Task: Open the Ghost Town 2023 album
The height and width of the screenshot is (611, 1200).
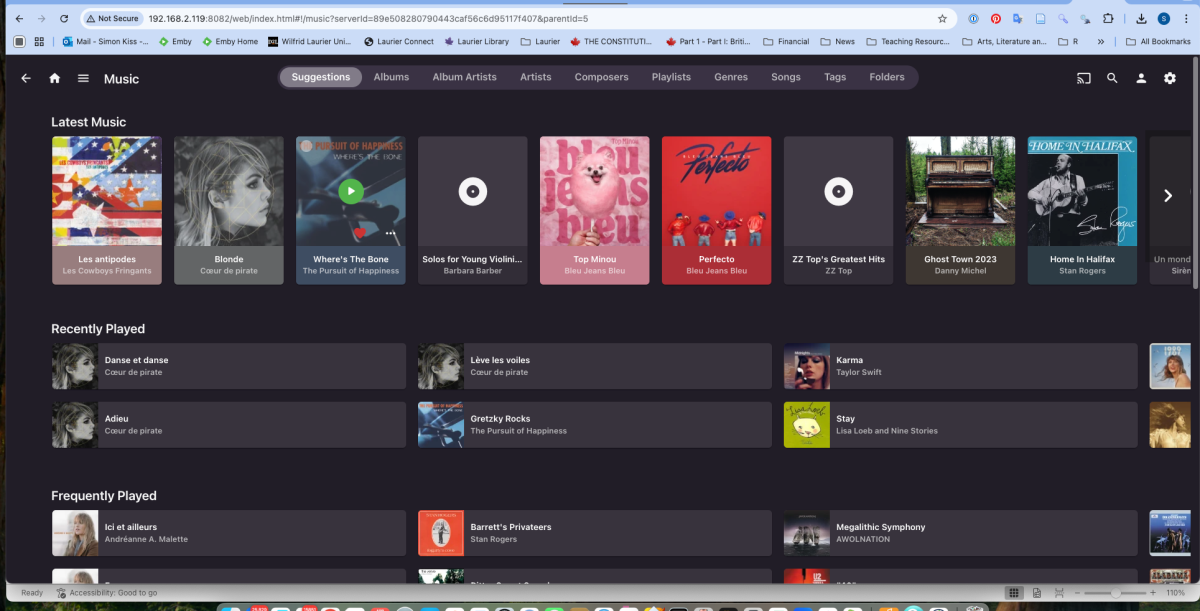Action: [961, 210]
